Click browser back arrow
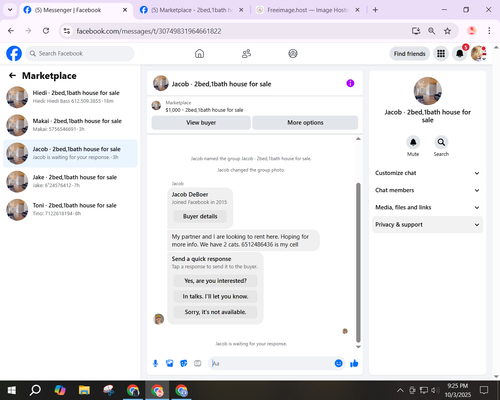The height and width of the screenshot is (400, 500). click(11, 31)
